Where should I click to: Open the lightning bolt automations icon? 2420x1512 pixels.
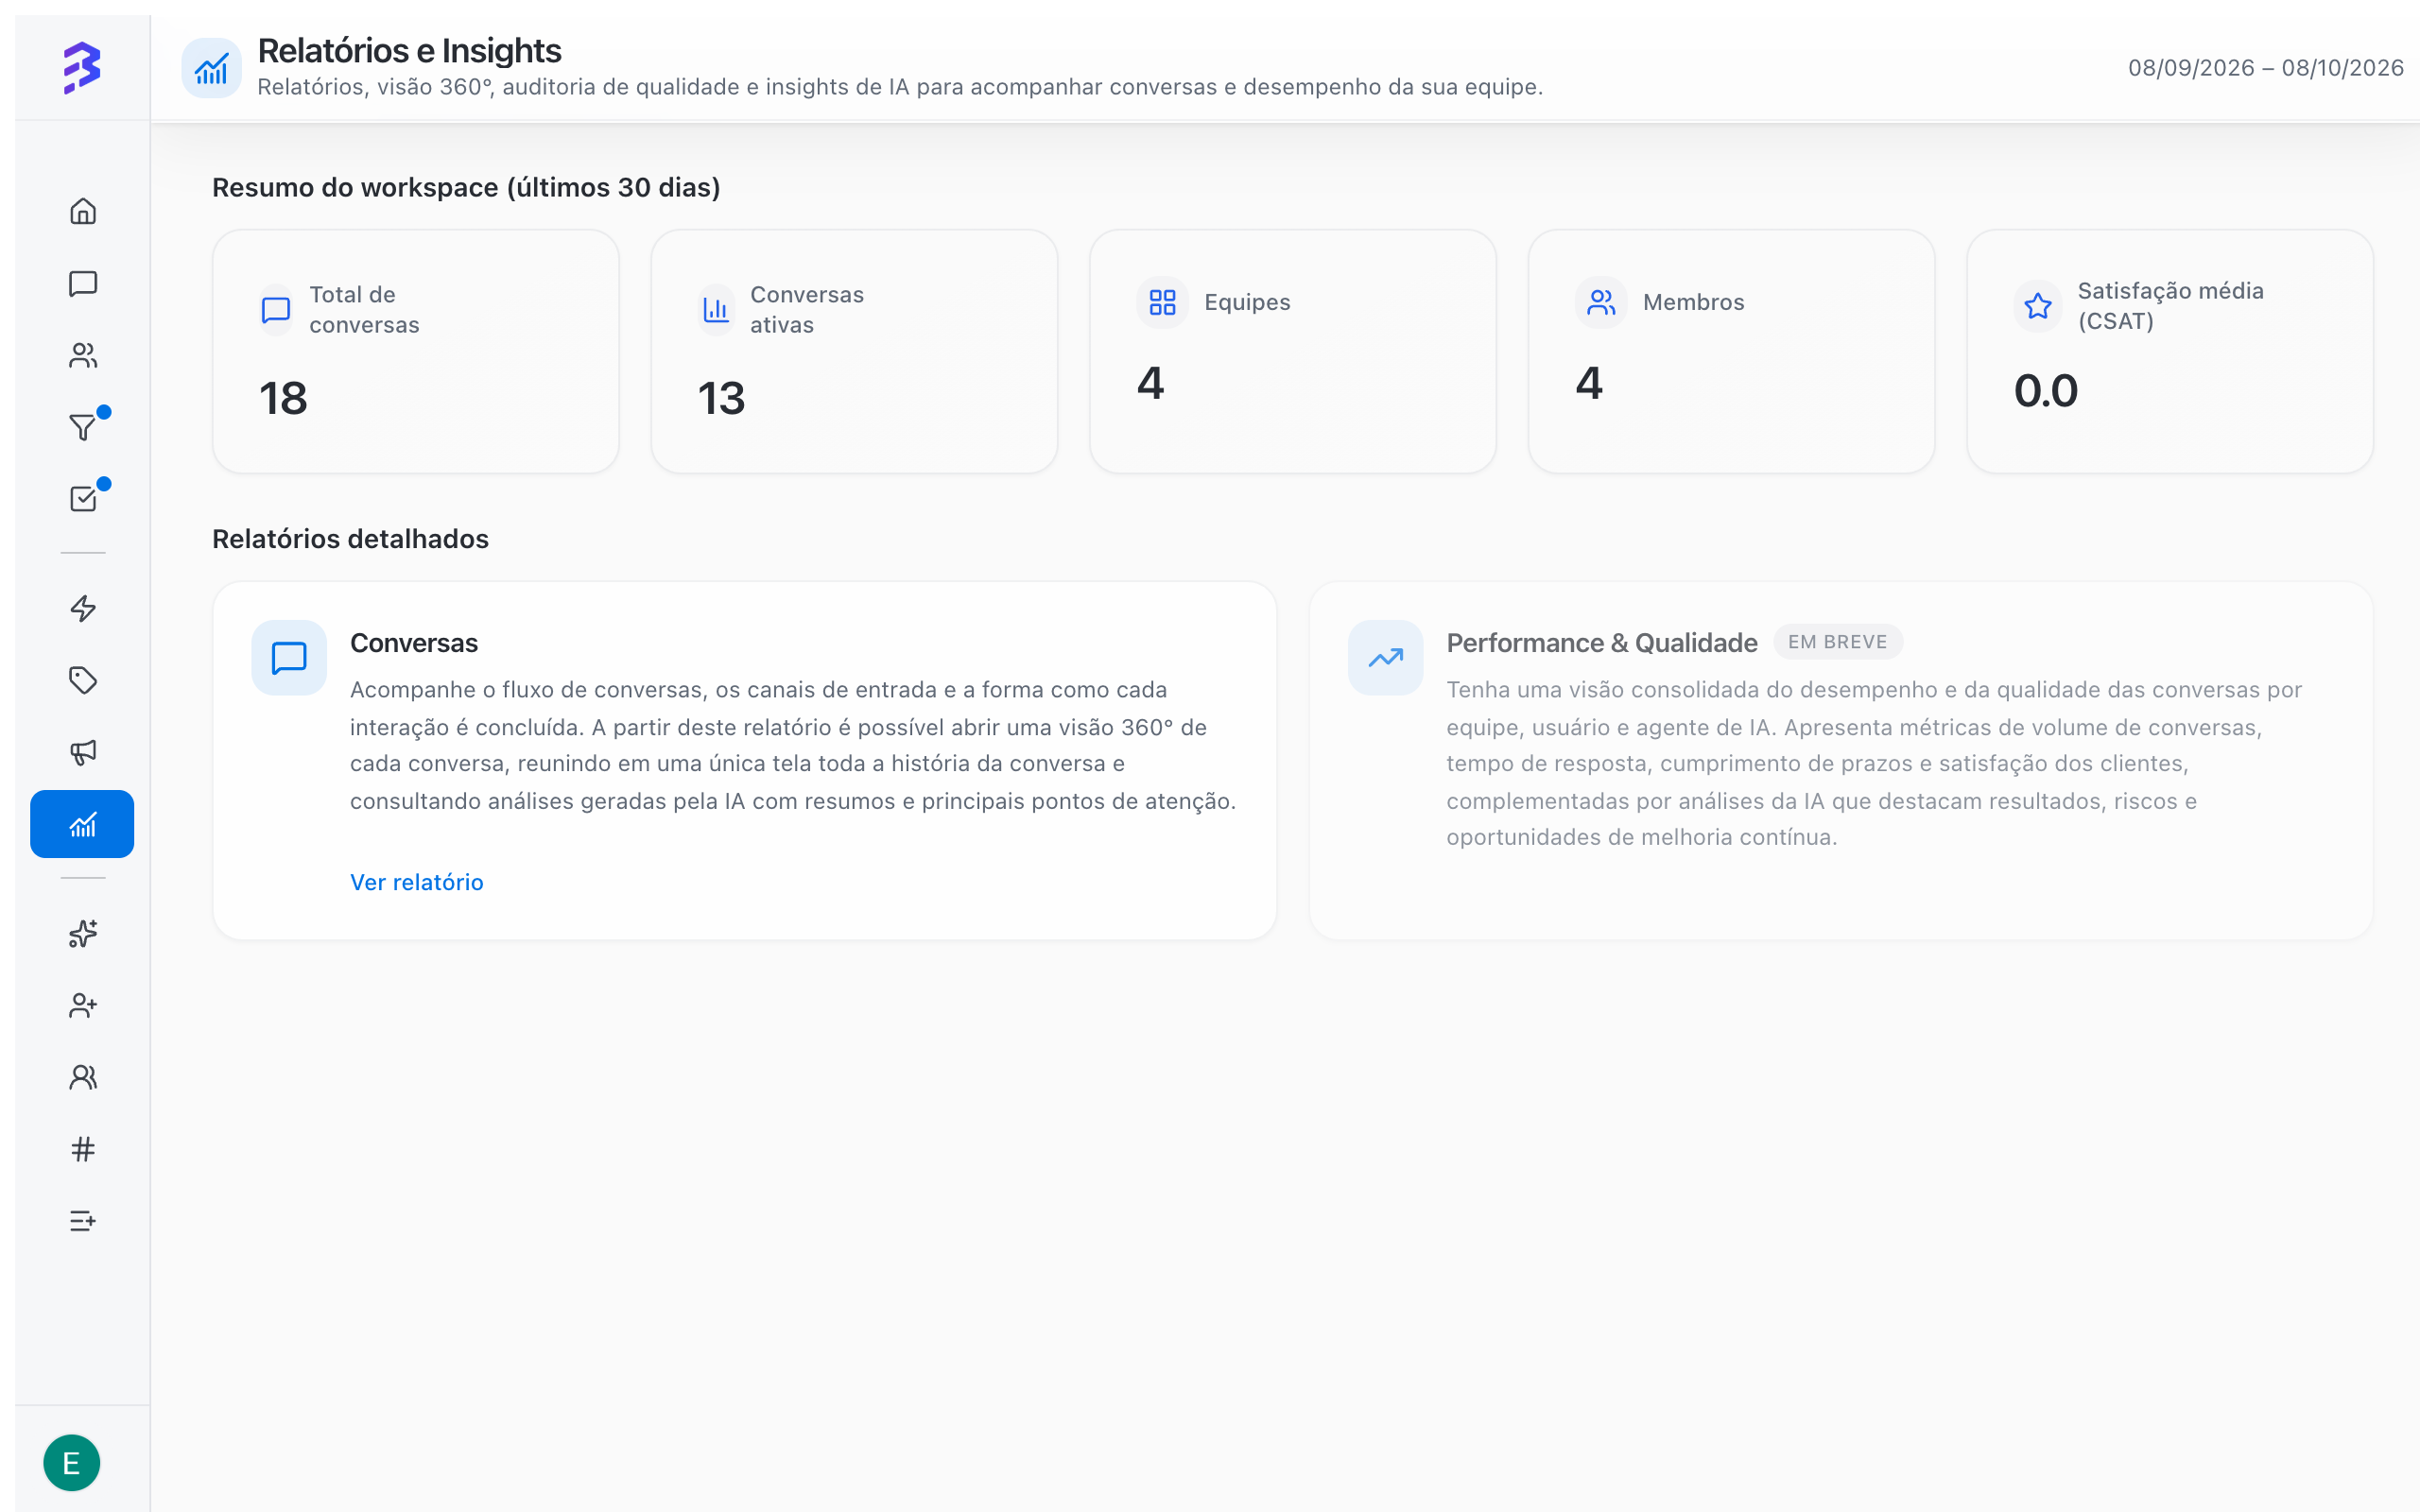tap(83, 608)
